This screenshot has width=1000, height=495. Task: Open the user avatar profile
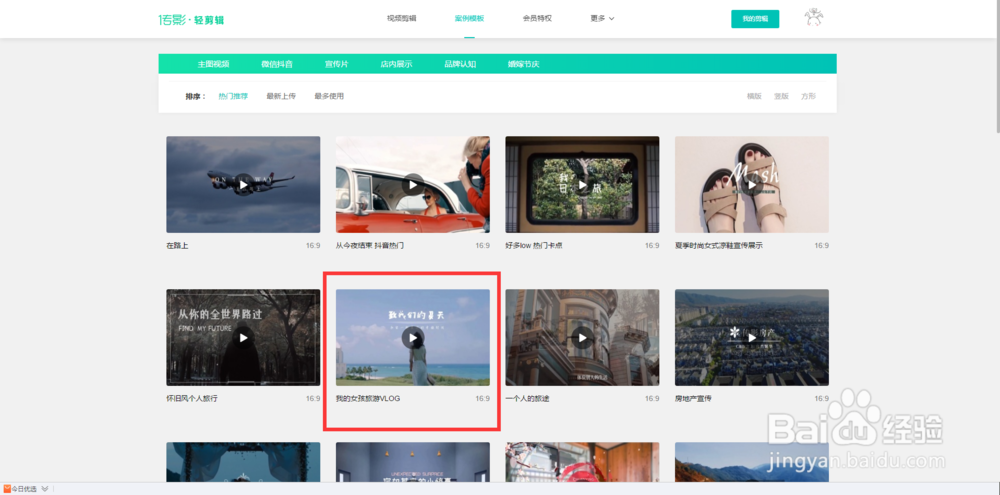[814, 18]
